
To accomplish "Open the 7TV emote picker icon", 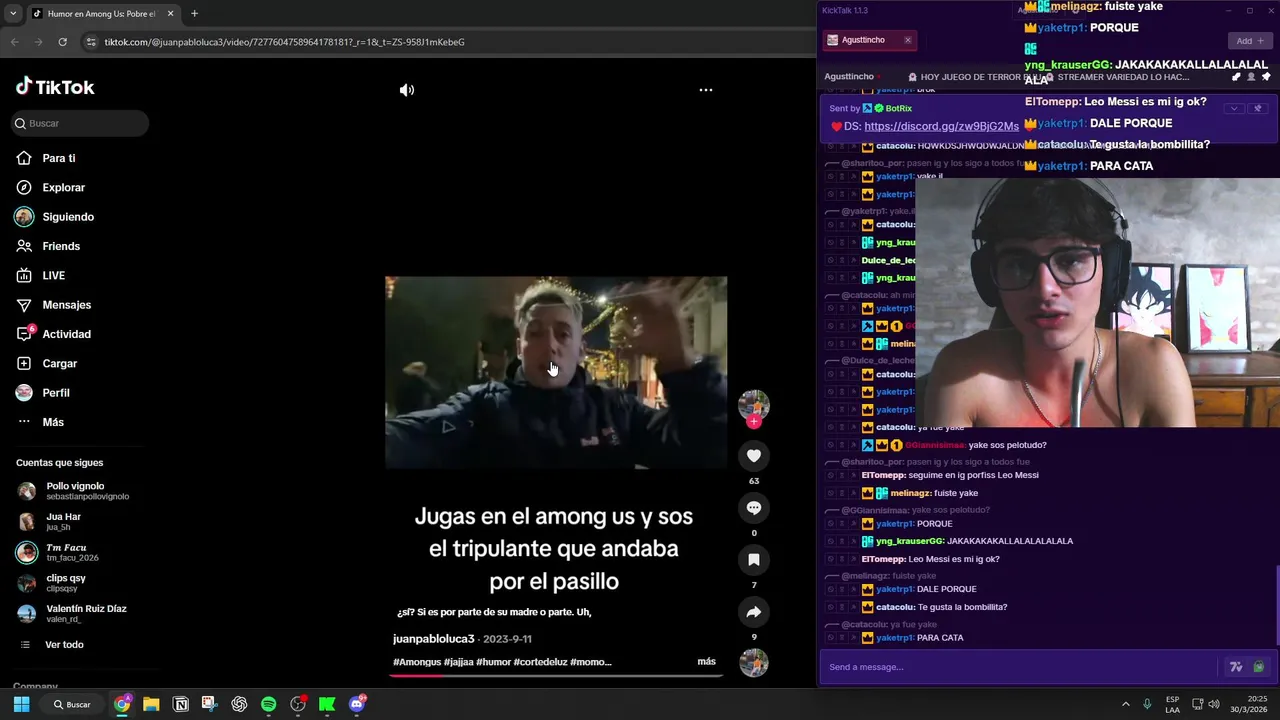I will [1236, 667].
